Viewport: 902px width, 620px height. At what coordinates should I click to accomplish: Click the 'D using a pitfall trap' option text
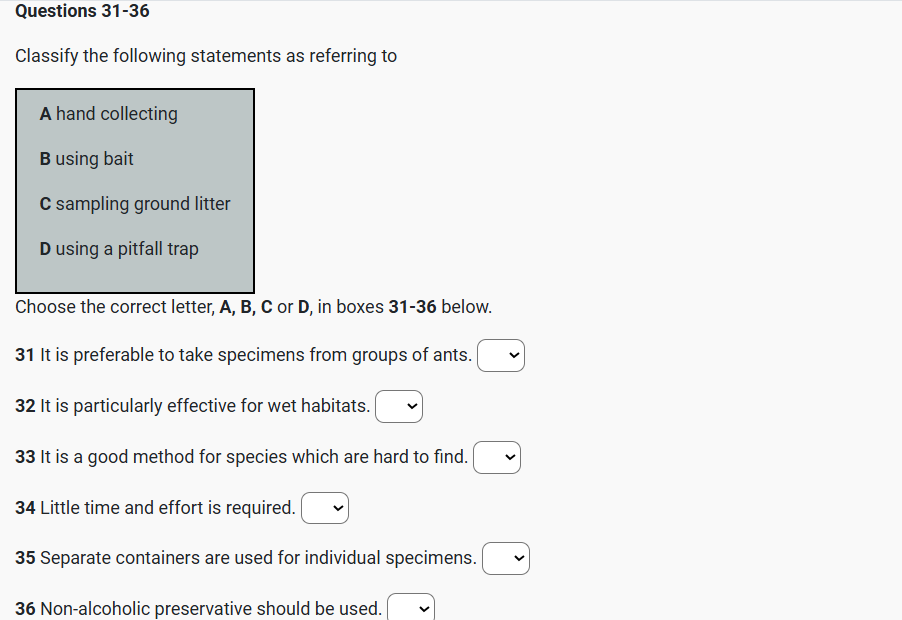pos(119,249)
